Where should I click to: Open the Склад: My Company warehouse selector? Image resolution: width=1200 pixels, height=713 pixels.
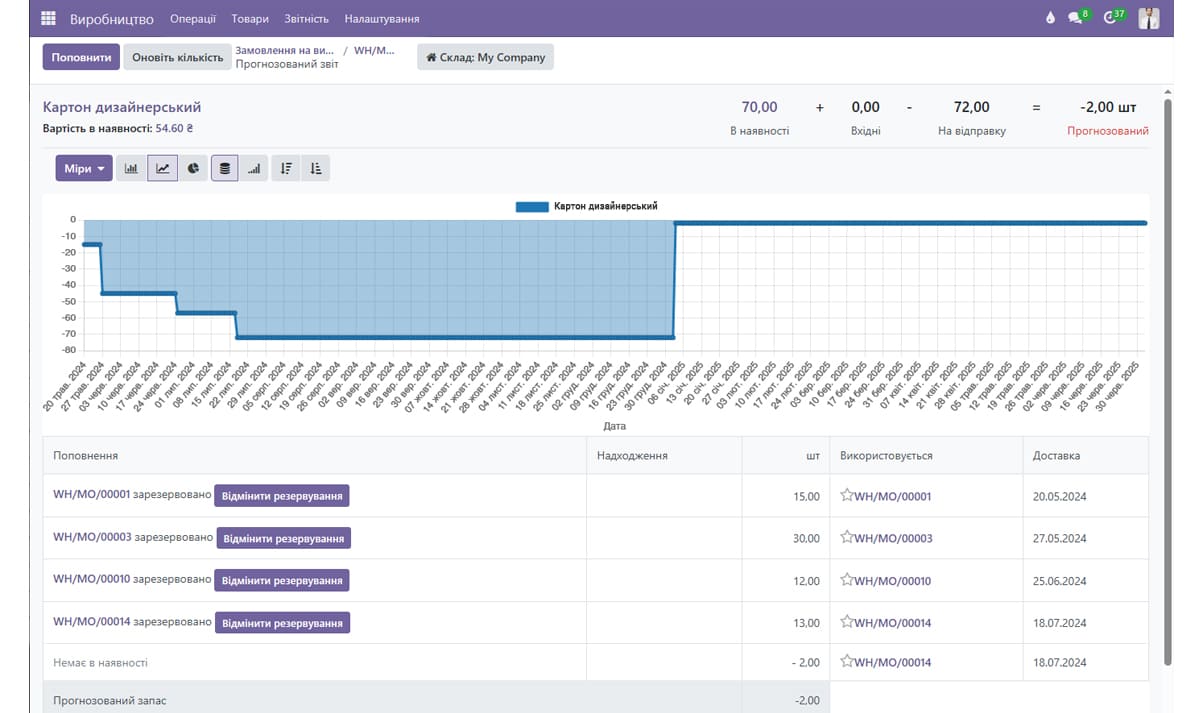[x=485, y=58]
